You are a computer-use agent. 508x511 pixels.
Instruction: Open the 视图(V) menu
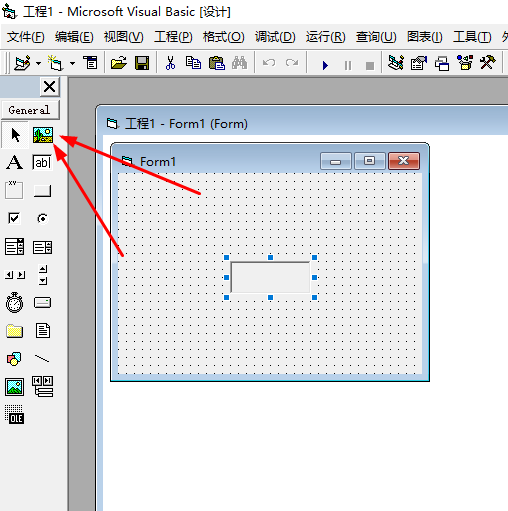coord(123,37)
